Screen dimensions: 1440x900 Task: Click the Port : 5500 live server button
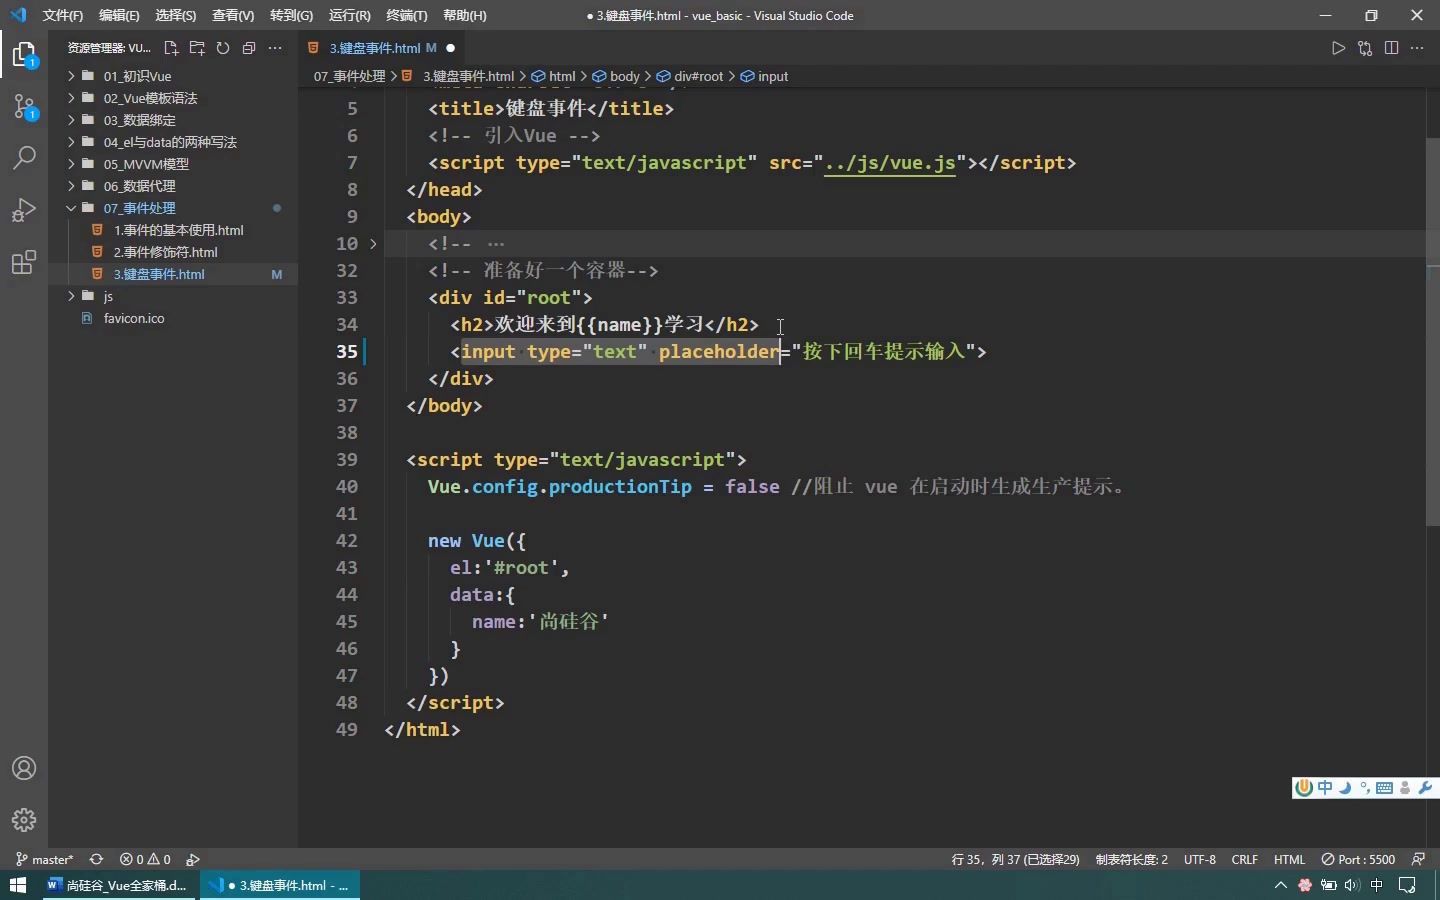coord(1358,859)
